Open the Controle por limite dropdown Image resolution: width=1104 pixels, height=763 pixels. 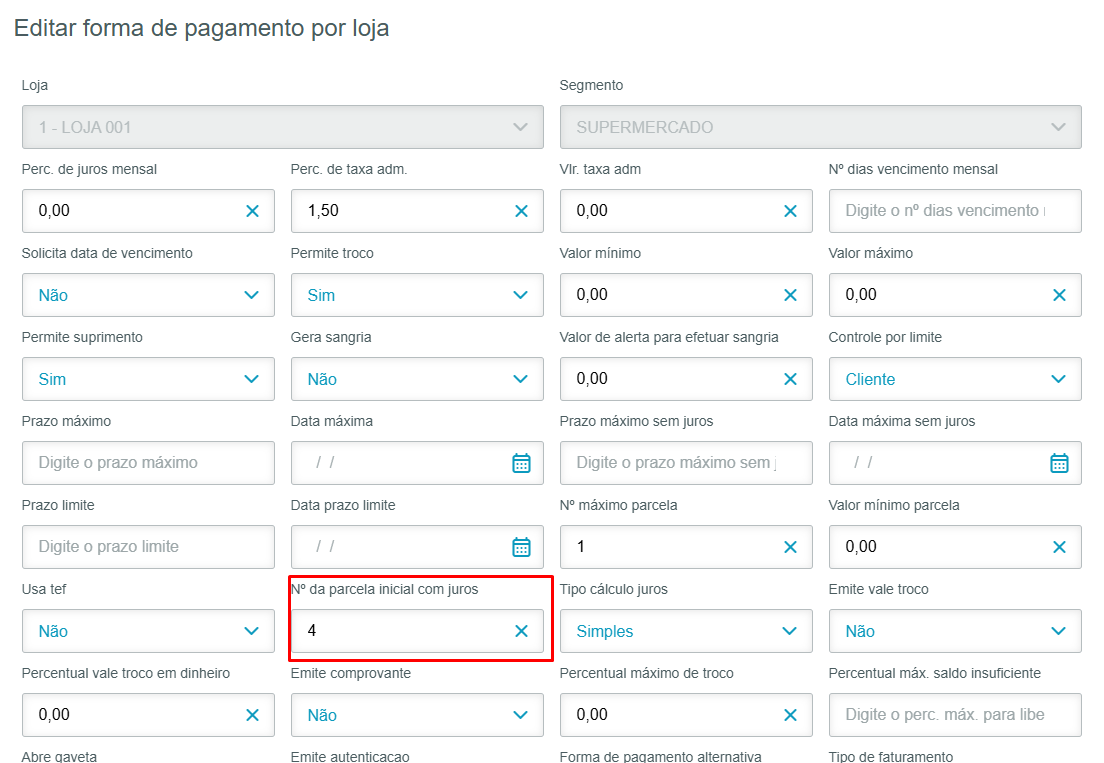[1058, 379]
